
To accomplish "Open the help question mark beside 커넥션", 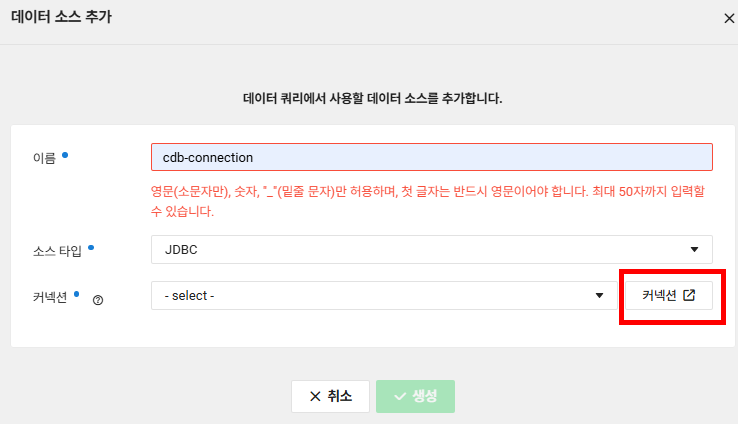I will coord(98,300).
